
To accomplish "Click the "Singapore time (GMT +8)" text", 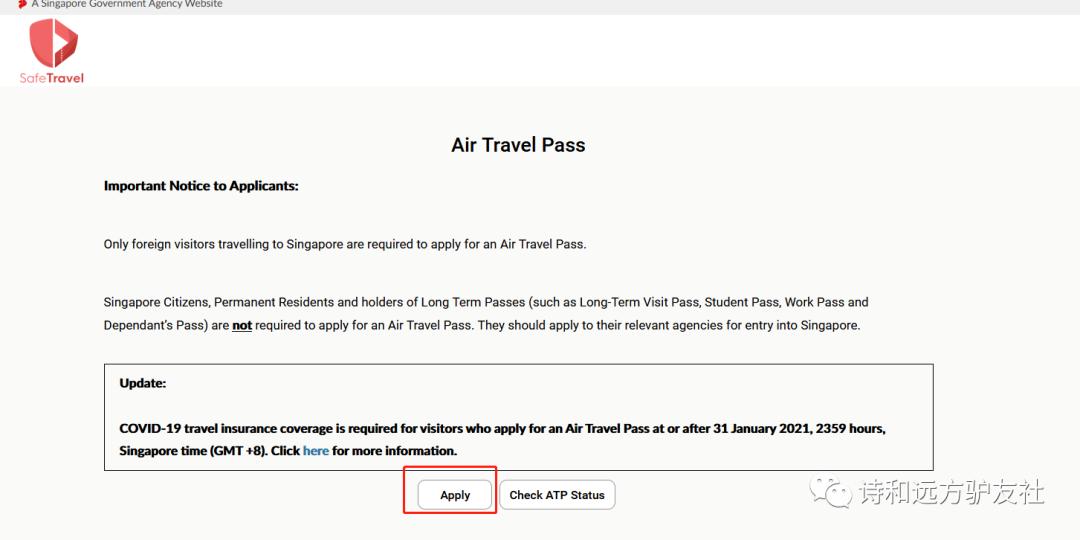I will click(x=193, y=451).
